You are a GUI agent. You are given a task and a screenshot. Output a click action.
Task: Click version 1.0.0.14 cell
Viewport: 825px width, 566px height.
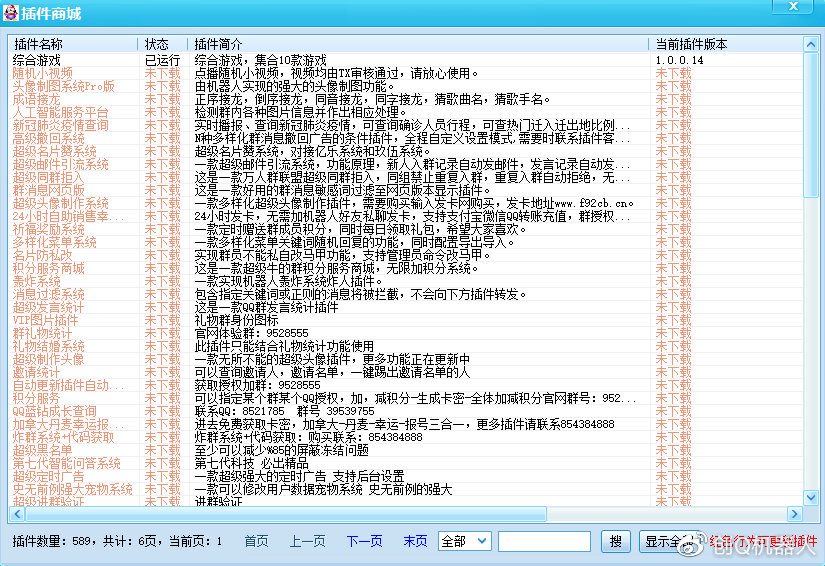point(679,60)
